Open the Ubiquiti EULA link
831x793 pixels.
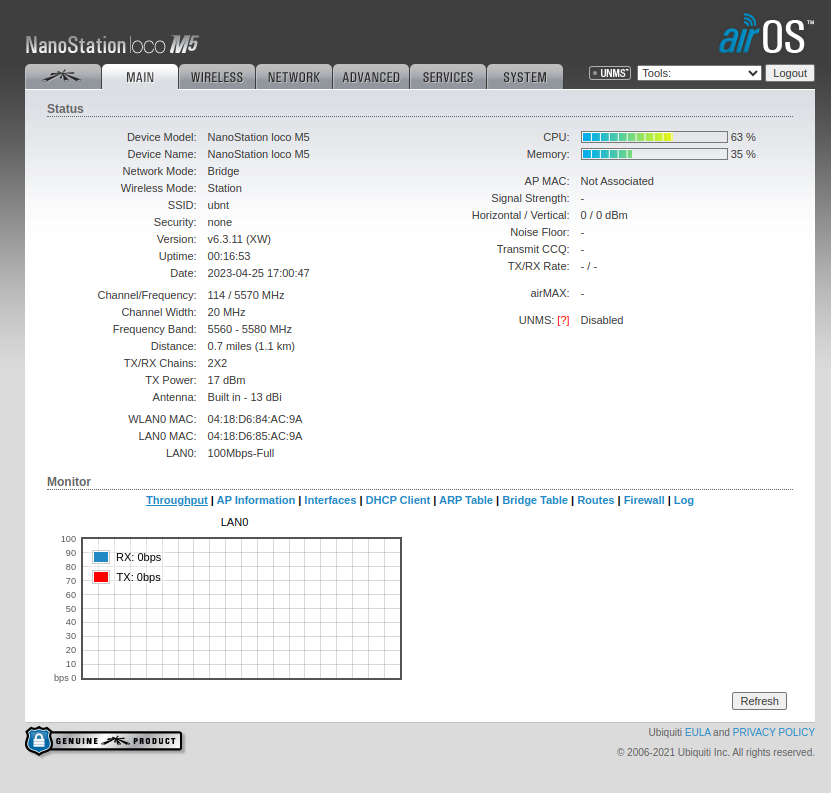[697, 732]
